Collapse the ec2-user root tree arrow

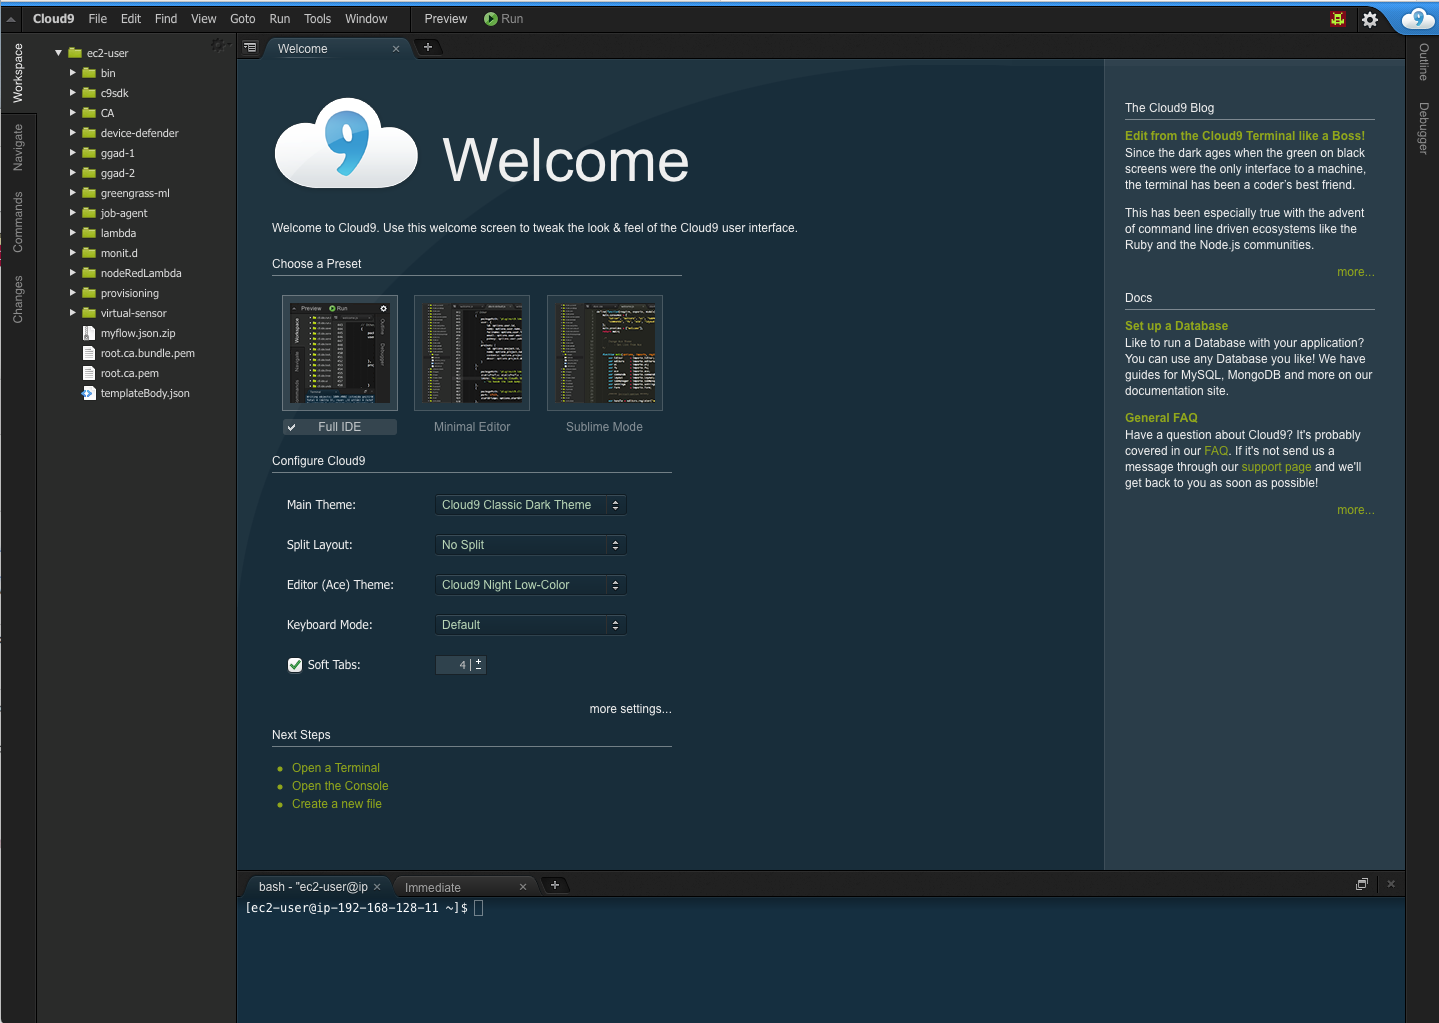[x=58, y=53]
